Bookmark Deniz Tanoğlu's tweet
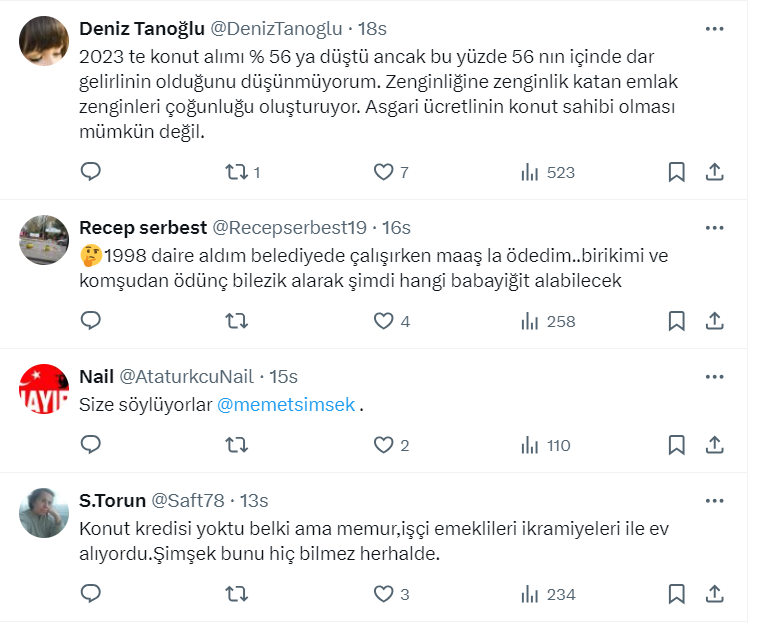The image size is (760, 623). [x=676, y=172]
